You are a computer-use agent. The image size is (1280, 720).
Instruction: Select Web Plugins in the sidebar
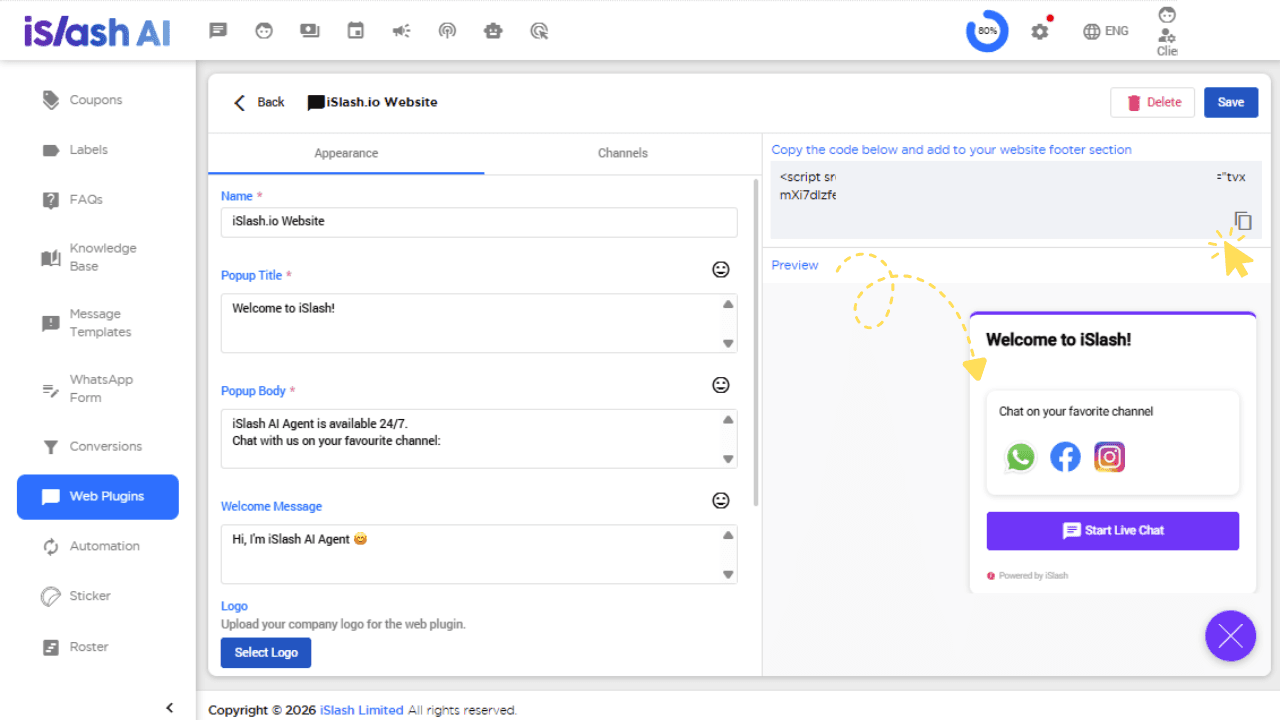97,497
